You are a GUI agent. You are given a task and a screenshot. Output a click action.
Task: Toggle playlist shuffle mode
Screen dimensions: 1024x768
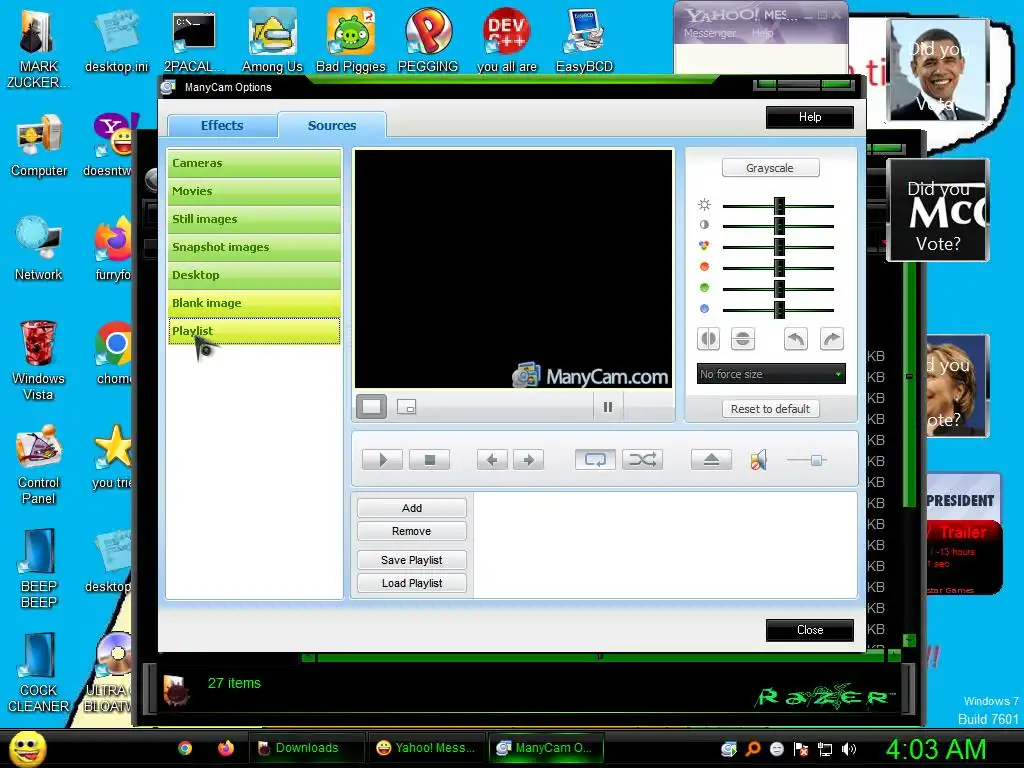643,460
